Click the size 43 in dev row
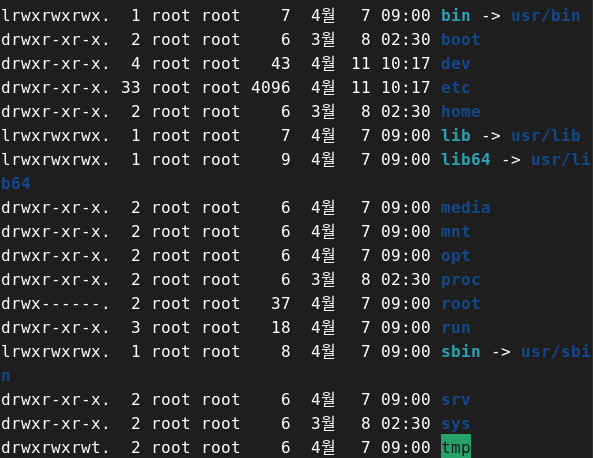 coord(281,64)
